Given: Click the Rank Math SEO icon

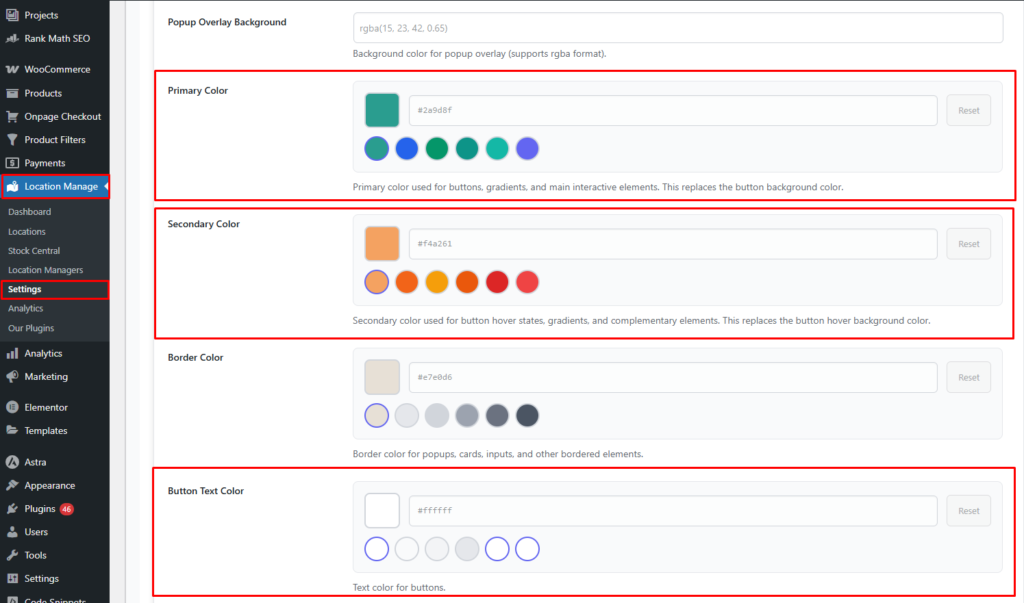Looking at the screenshot, I should 12,38.
